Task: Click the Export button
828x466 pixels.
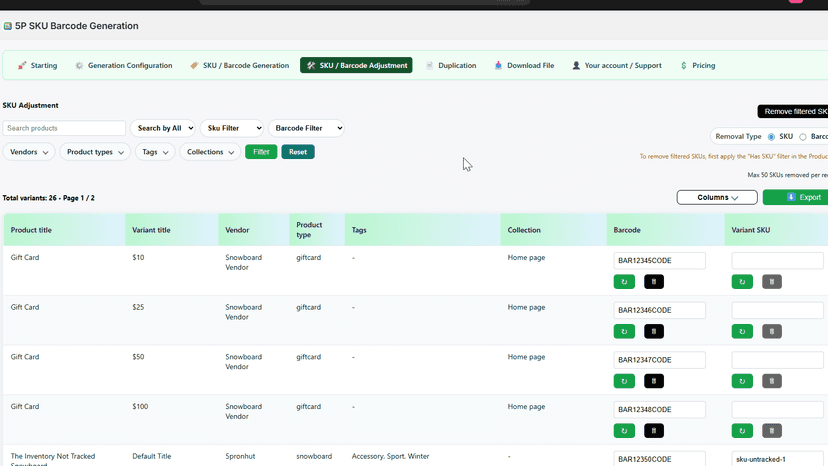Action: point(795,197)
